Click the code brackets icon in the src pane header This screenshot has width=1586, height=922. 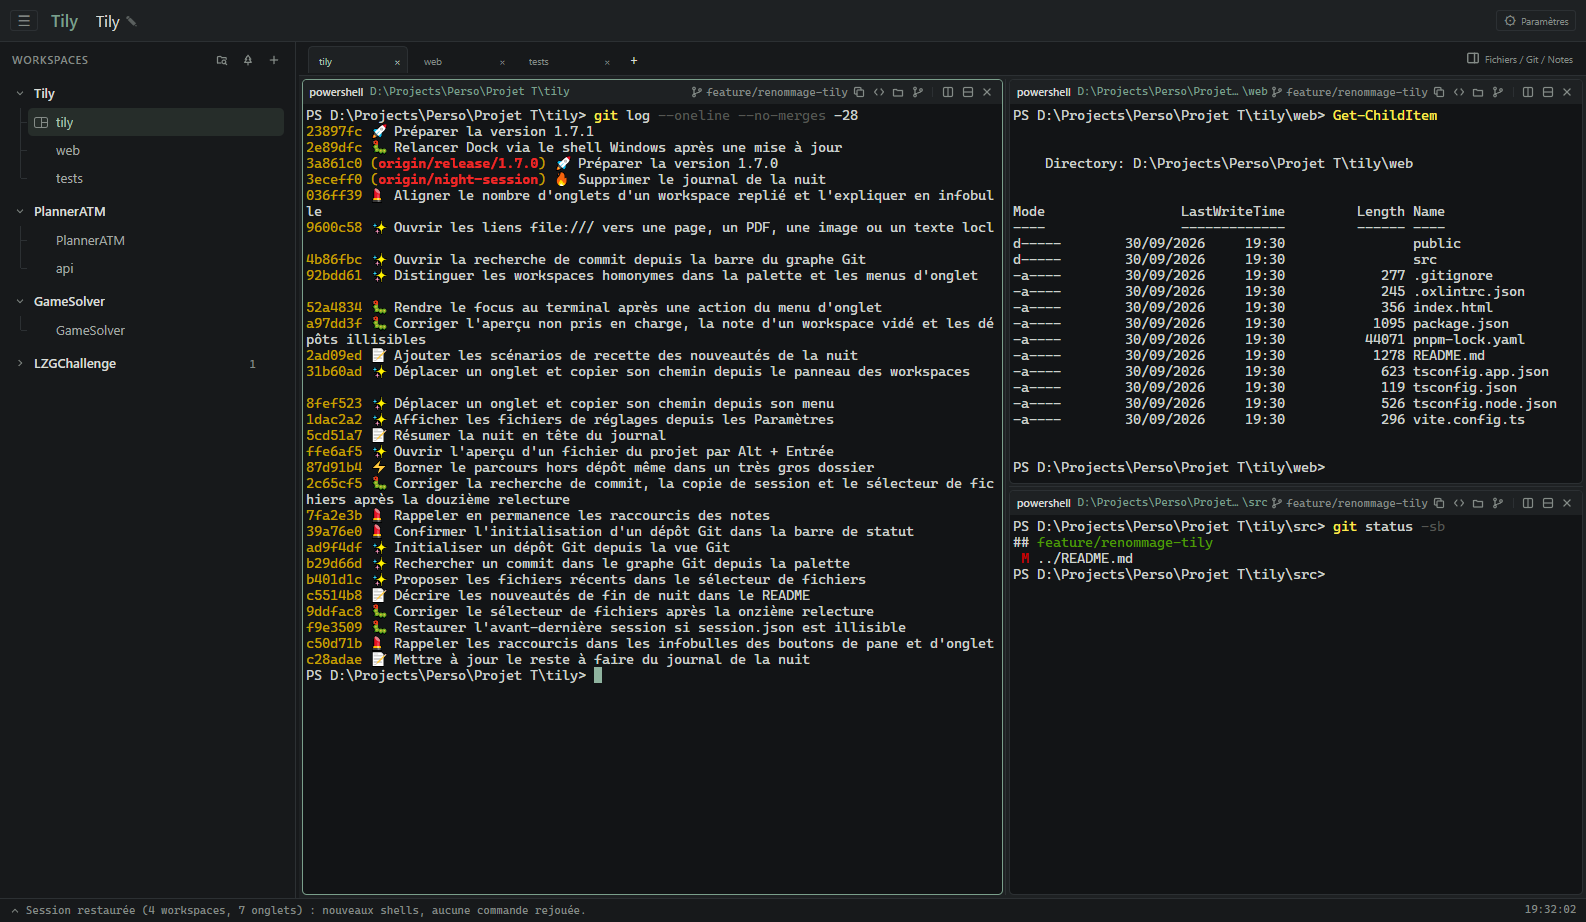pos(1459,503)
